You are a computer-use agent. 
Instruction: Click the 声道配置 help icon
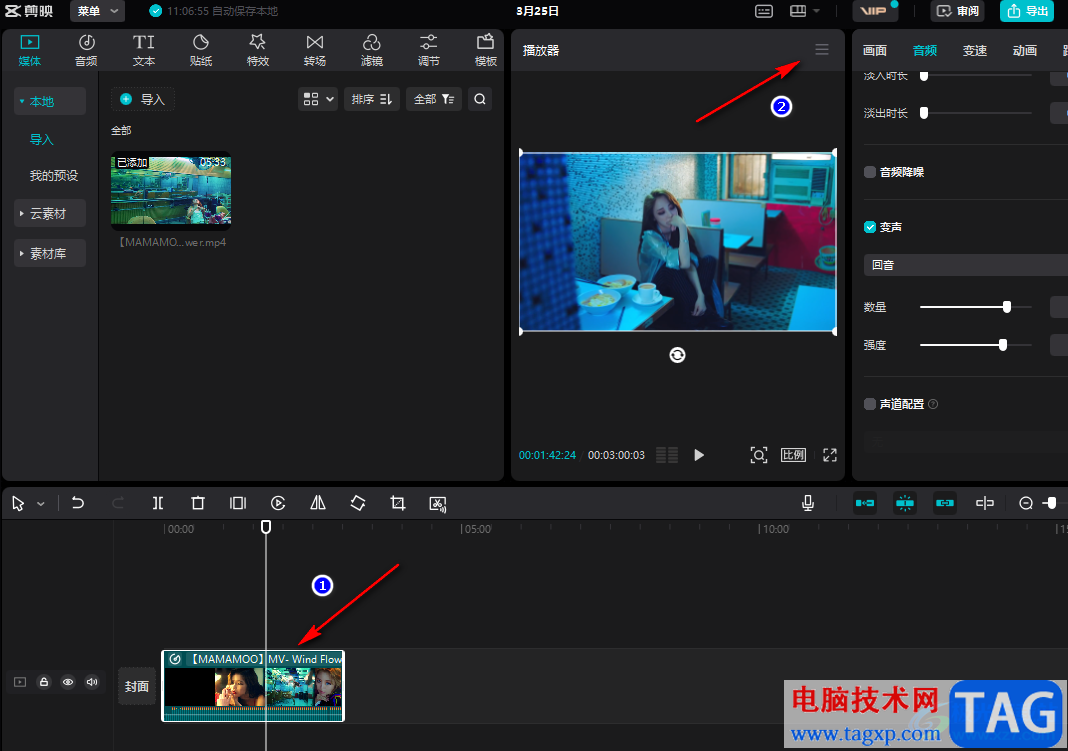point(933,404)
